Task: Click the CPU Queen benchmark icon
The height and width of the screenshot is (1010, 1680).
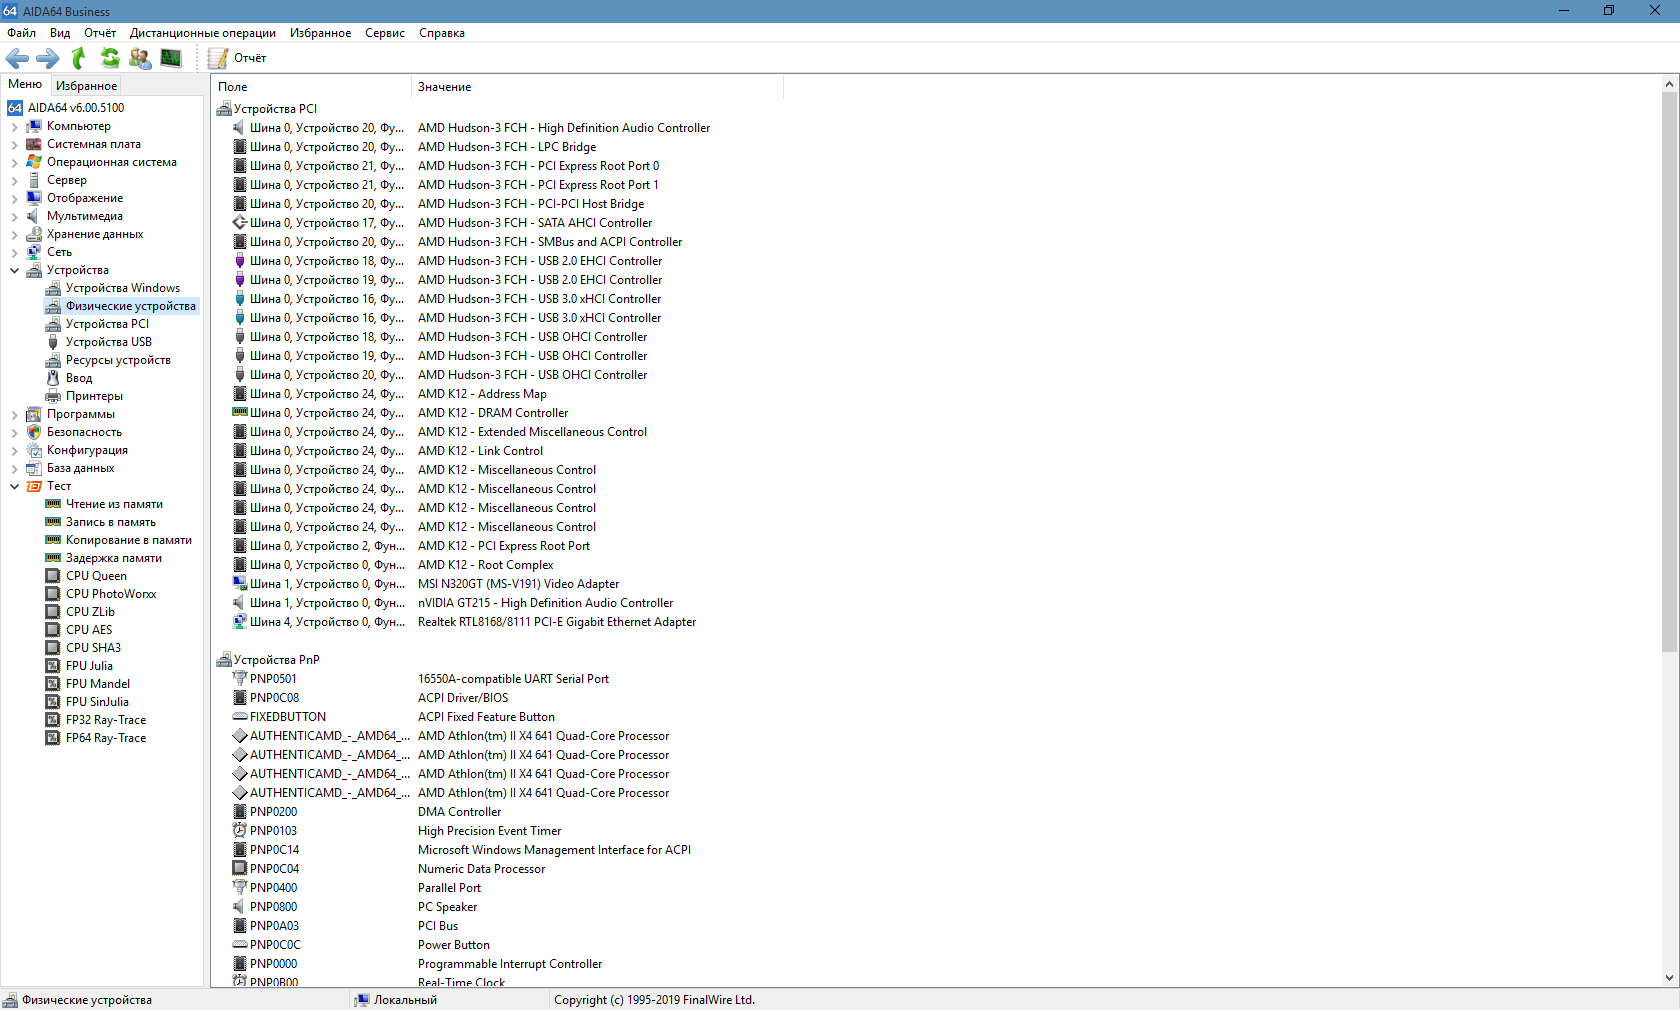Action: (x=53, y=576)
